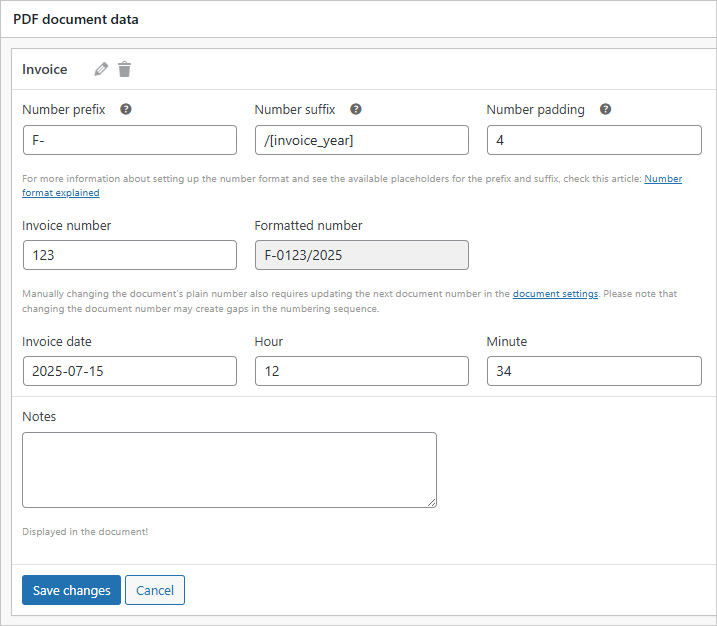Click the Cancel button

155,590
